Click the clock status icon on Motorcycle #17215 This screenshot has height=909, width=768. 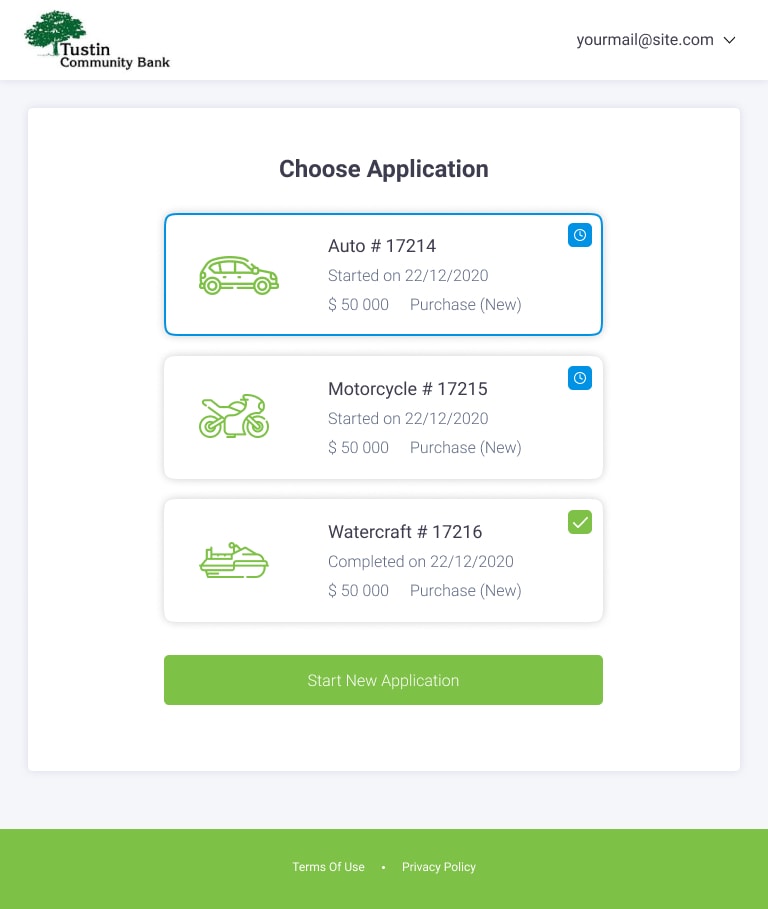pyautogui.click(x=580, y=378)
